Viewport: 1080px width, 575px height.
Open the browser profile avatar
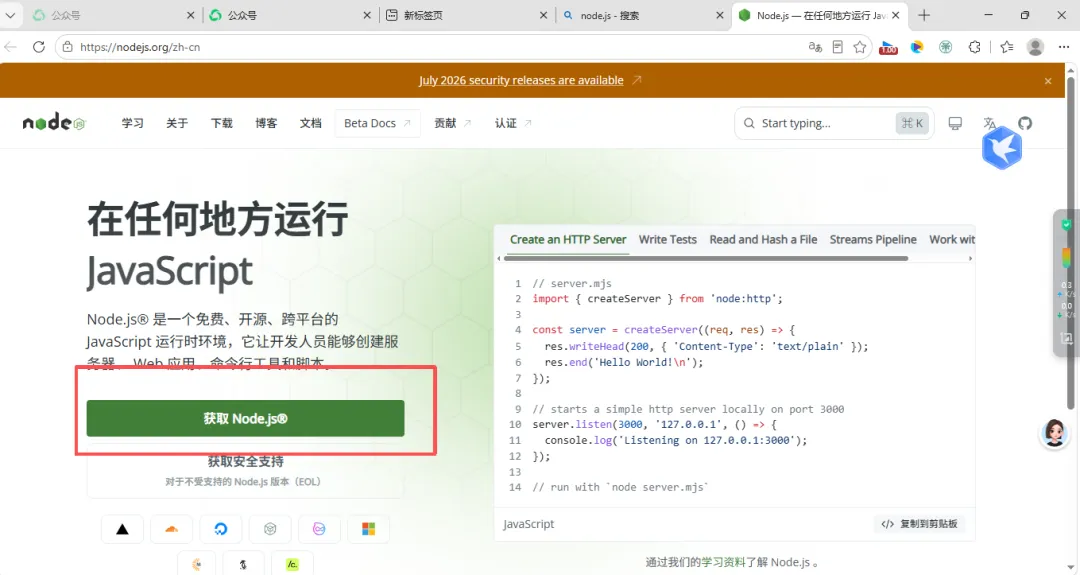coord(1035,47)
